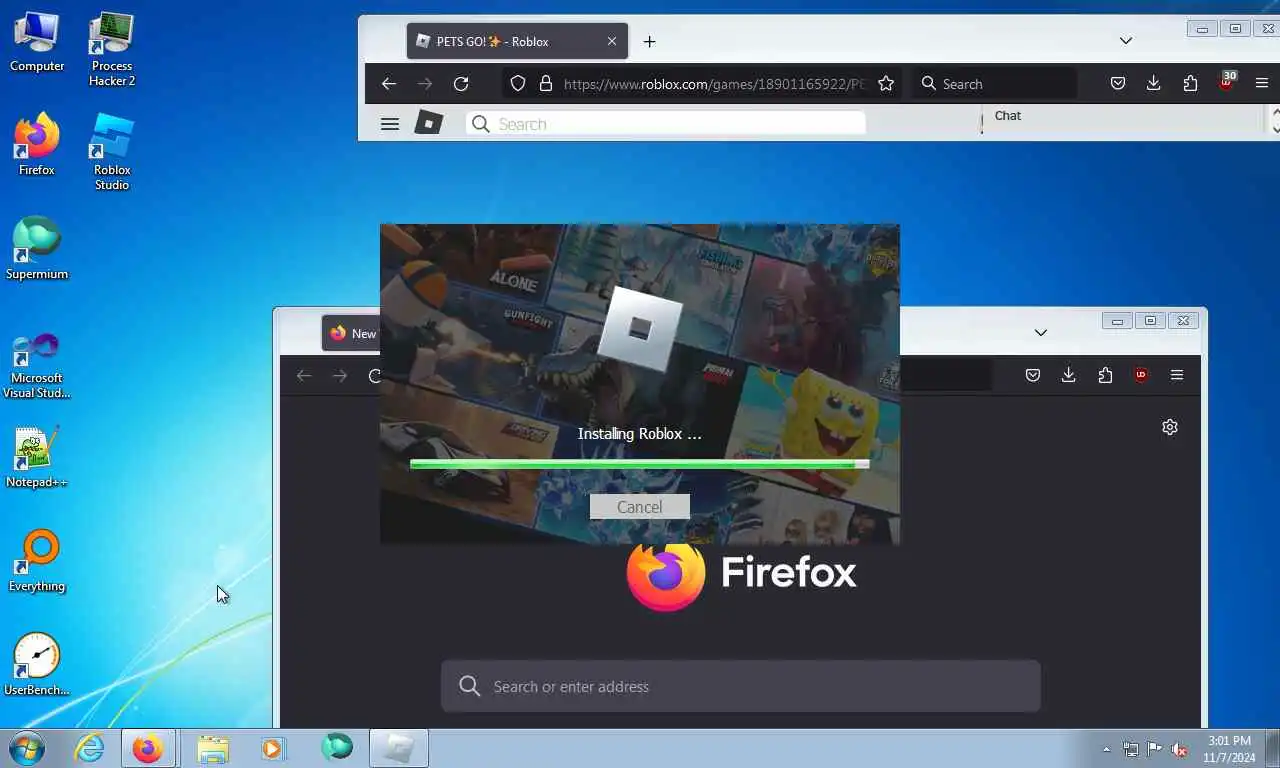Open the Action Center flag icon

coord(1155,749)
